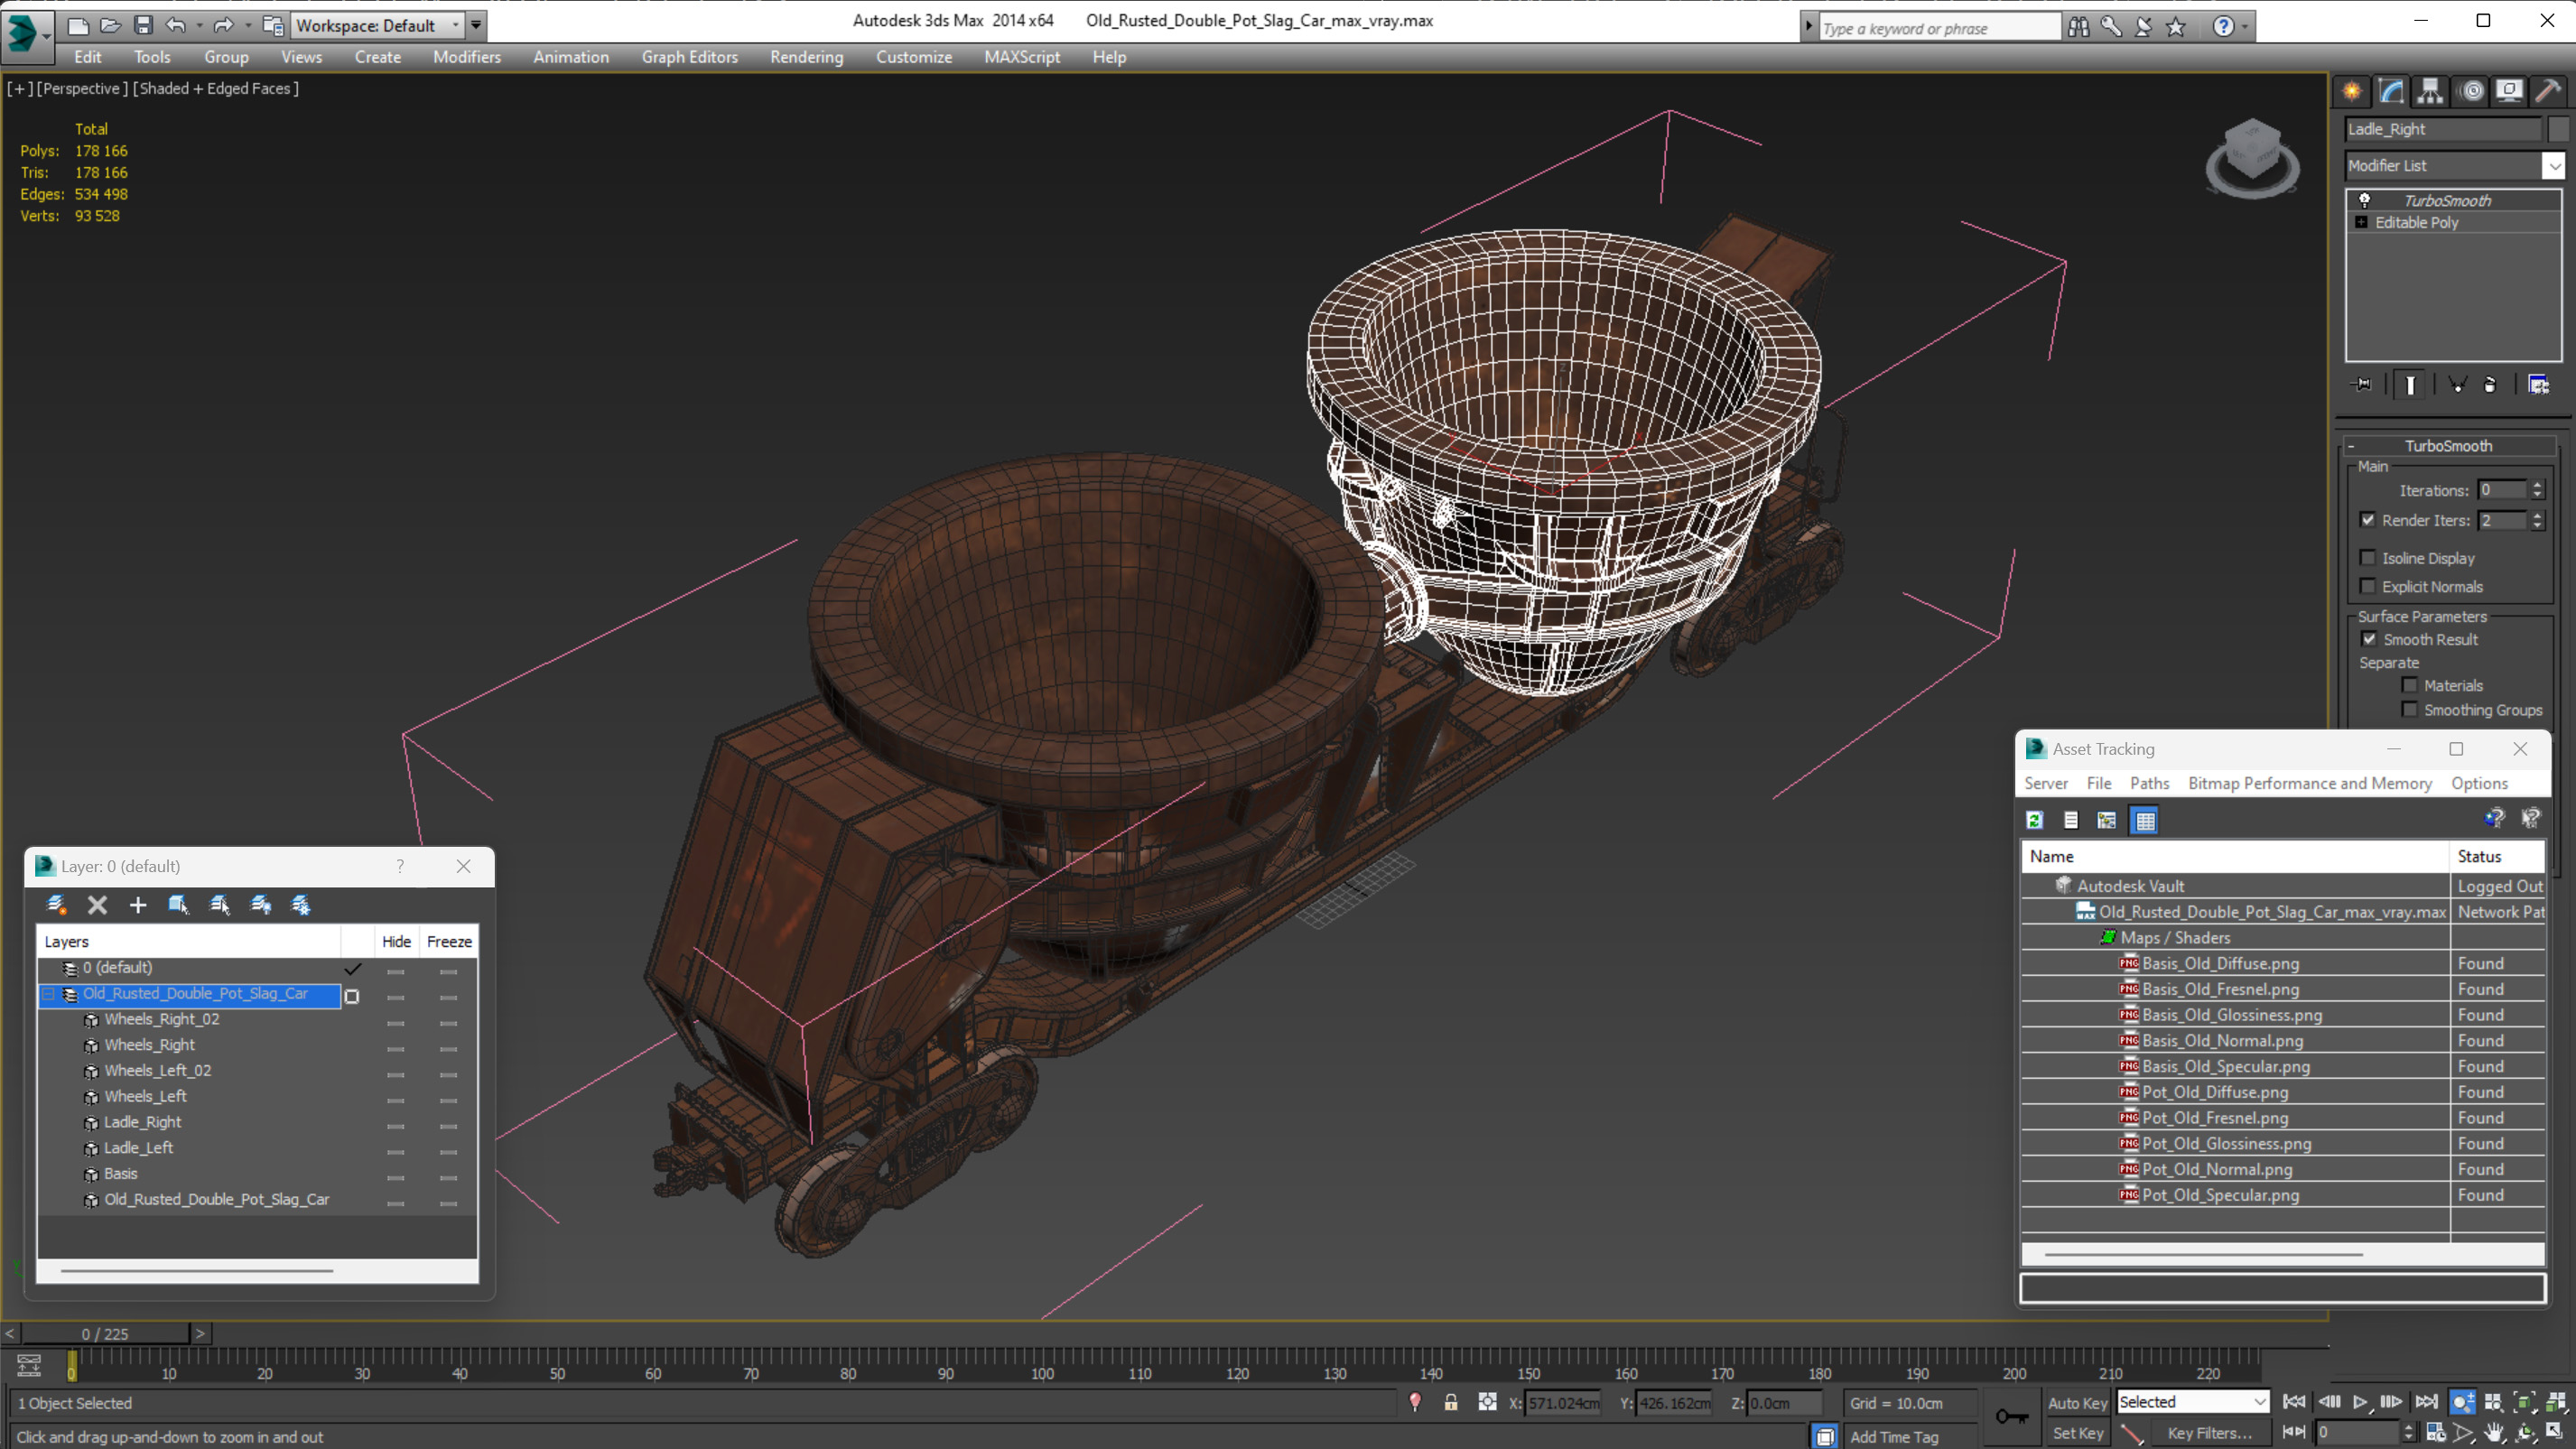The image size is (2576, 1449).
Task: Click the Shaded + Edged Faces viewport label
Action: coord(215,88)
